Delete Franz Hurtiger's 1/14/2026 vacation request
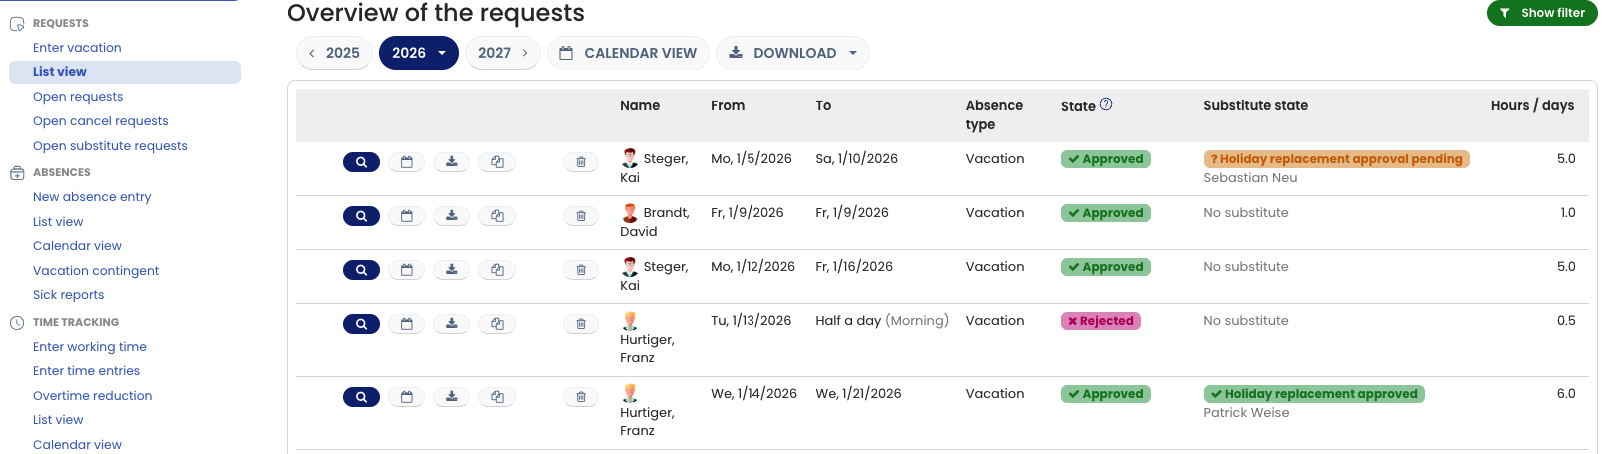The width and height of the screenshot is (1604, 454). pos(581,397)
